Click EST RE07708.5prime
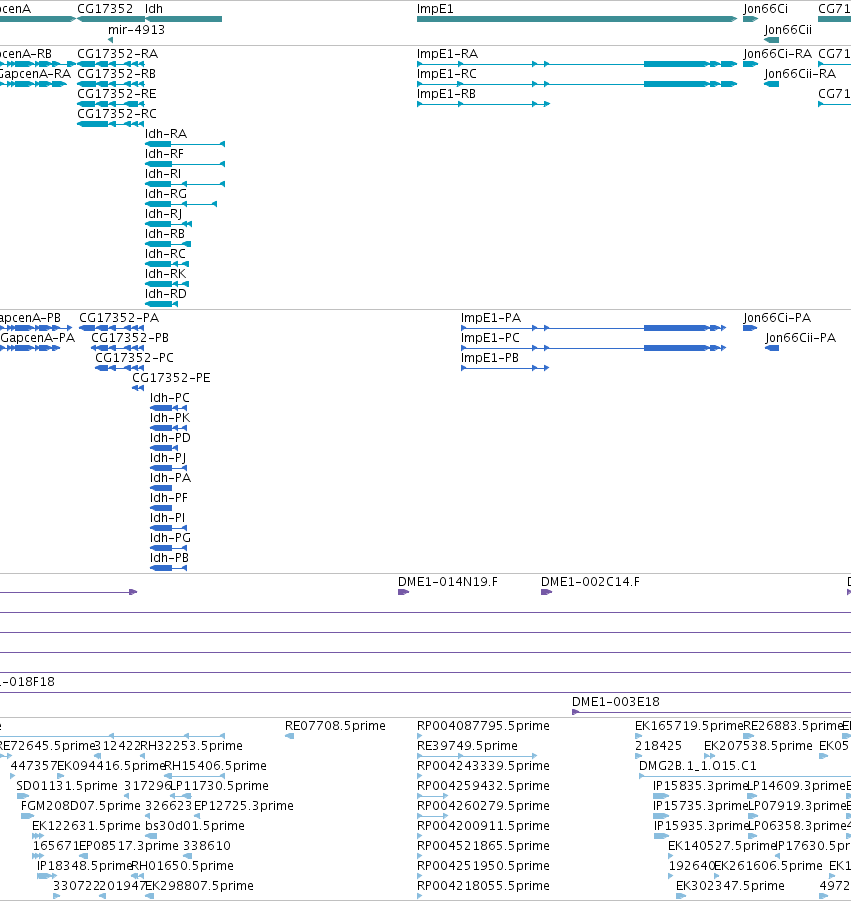 tap(335, 726)
